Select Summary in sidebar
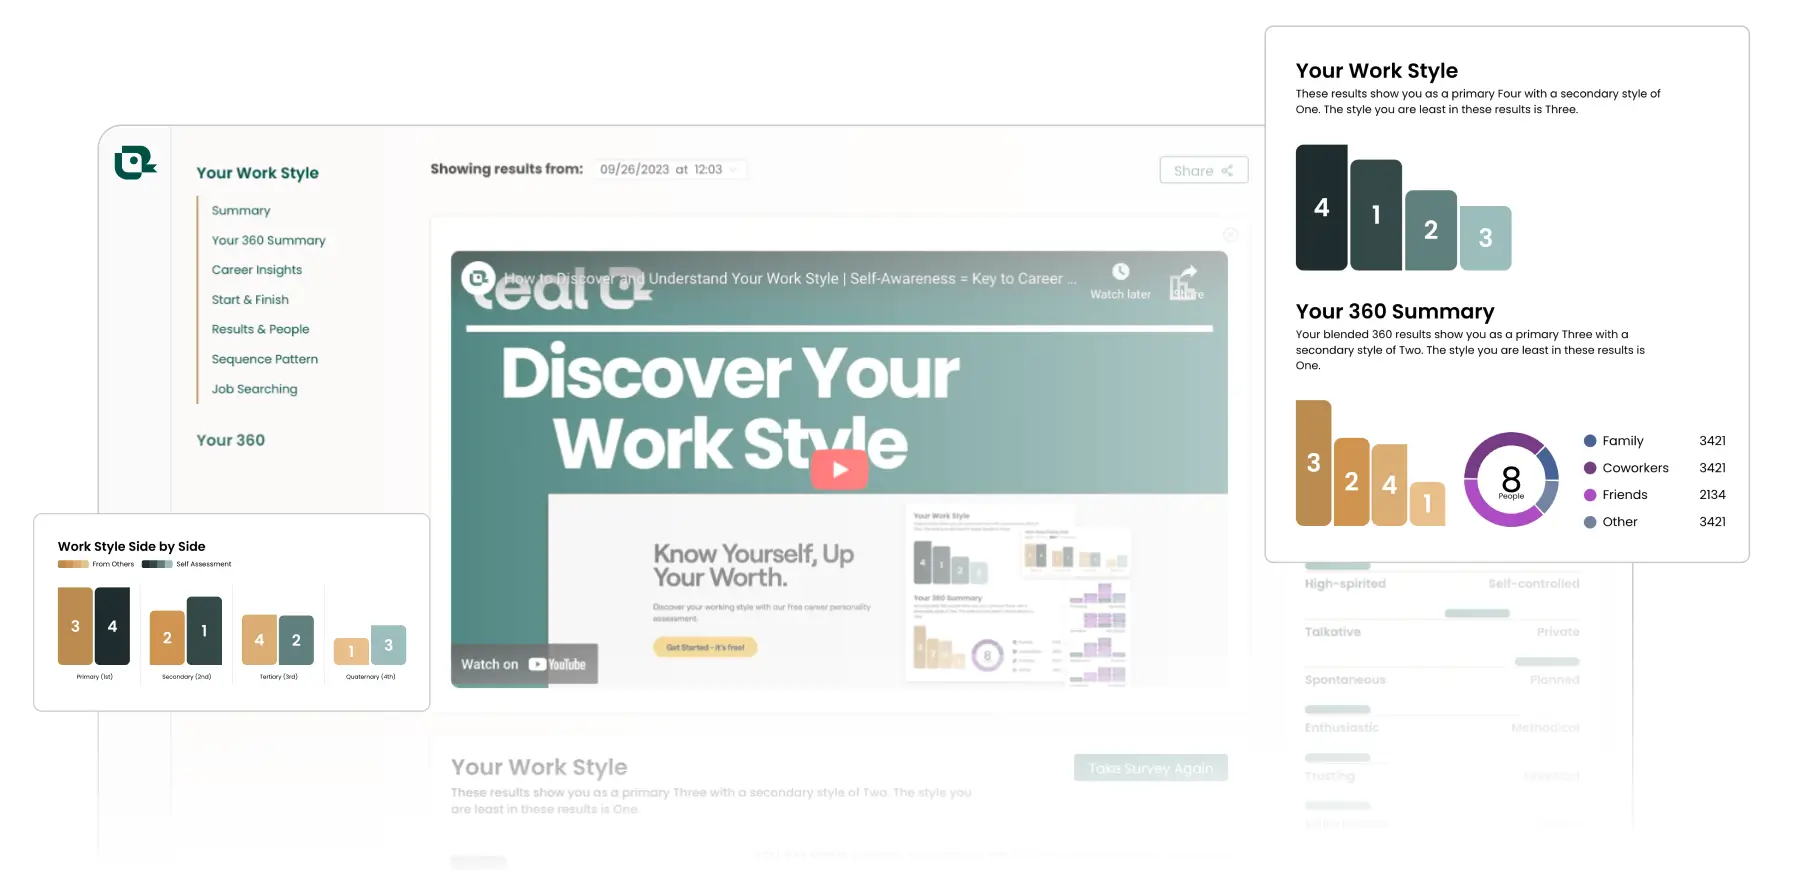This screenshot has height=870, width=1800. coord(241,211)
